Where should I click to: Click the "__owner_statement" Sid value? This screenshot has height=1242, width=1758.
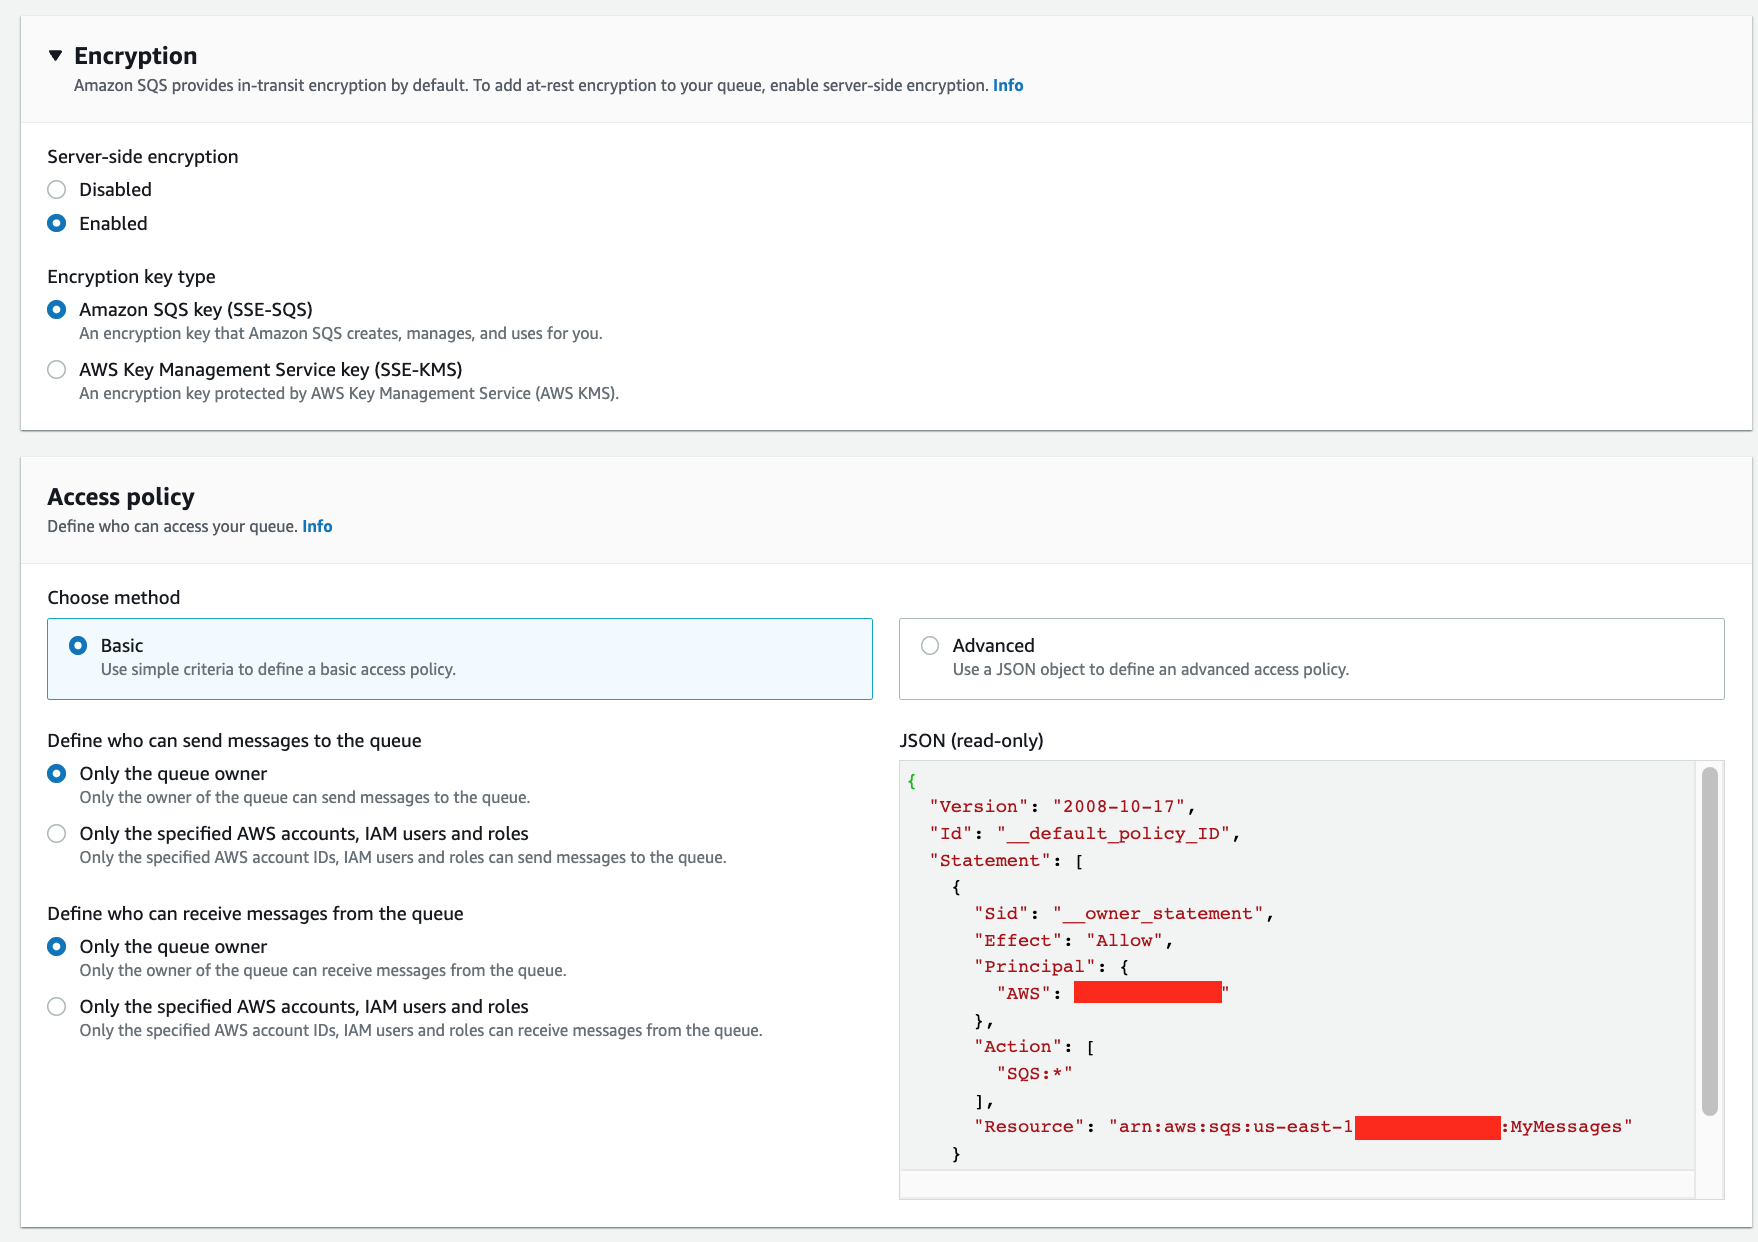coord(1158,914)
